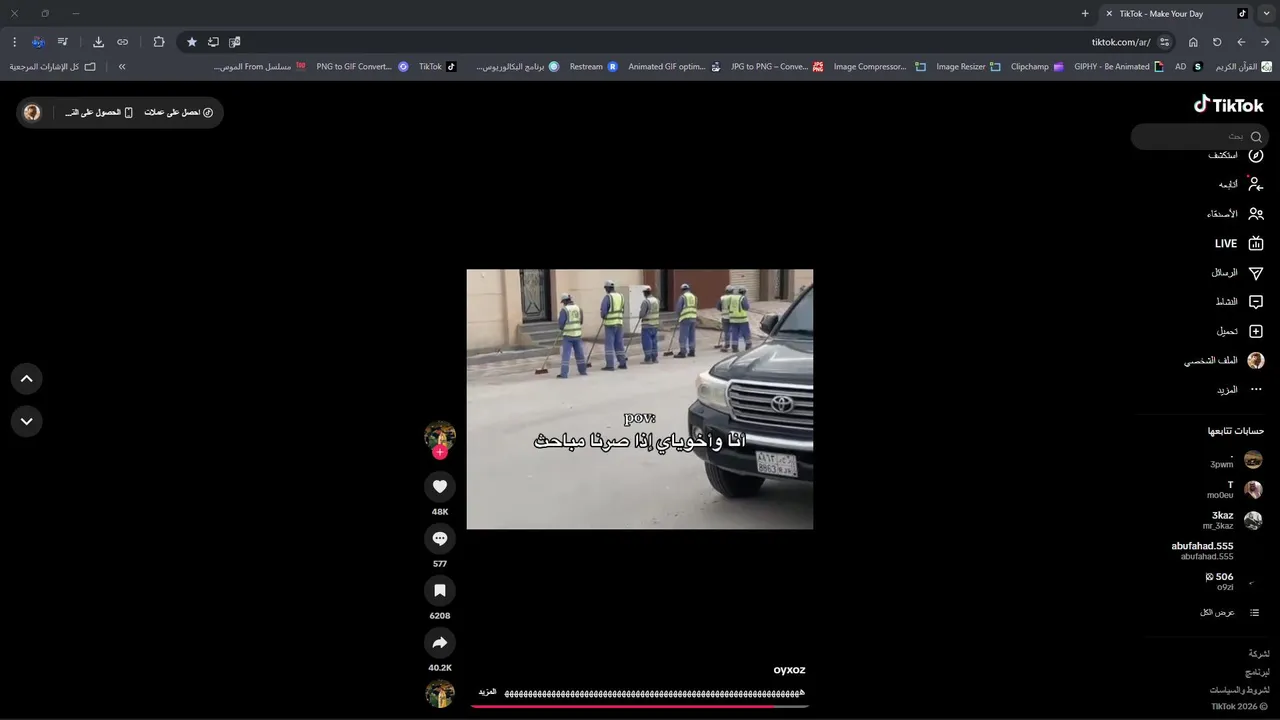Like the video with heart icon
This screenshot has height=720, width=1280.
tap(440, 486)
